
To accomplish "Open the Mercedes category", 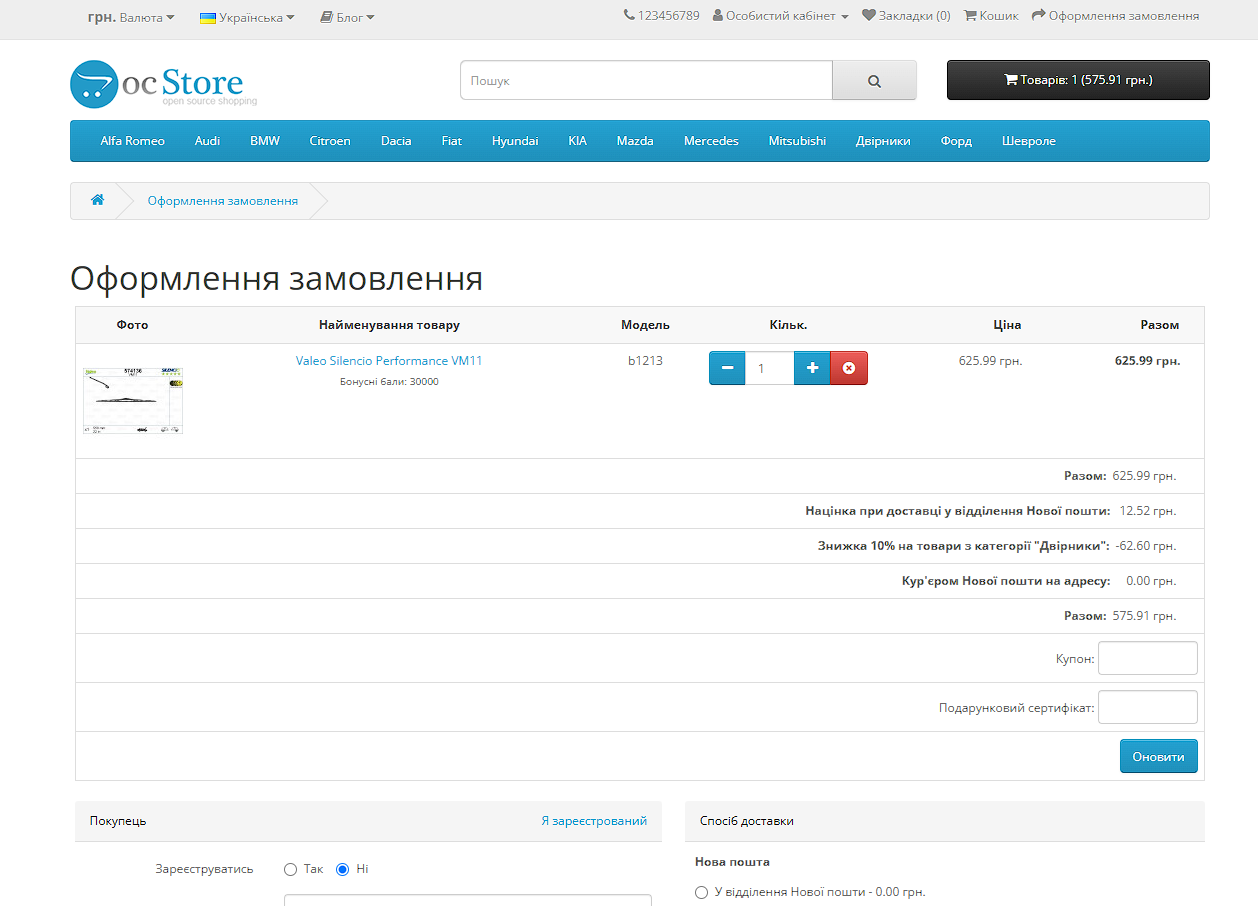I will [x=711, y=141].
